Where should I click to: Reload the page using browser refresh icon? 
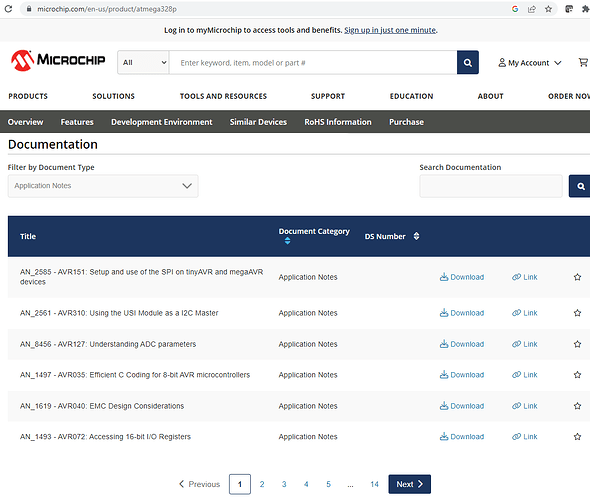pyautogui.click(x=8, y=9)
